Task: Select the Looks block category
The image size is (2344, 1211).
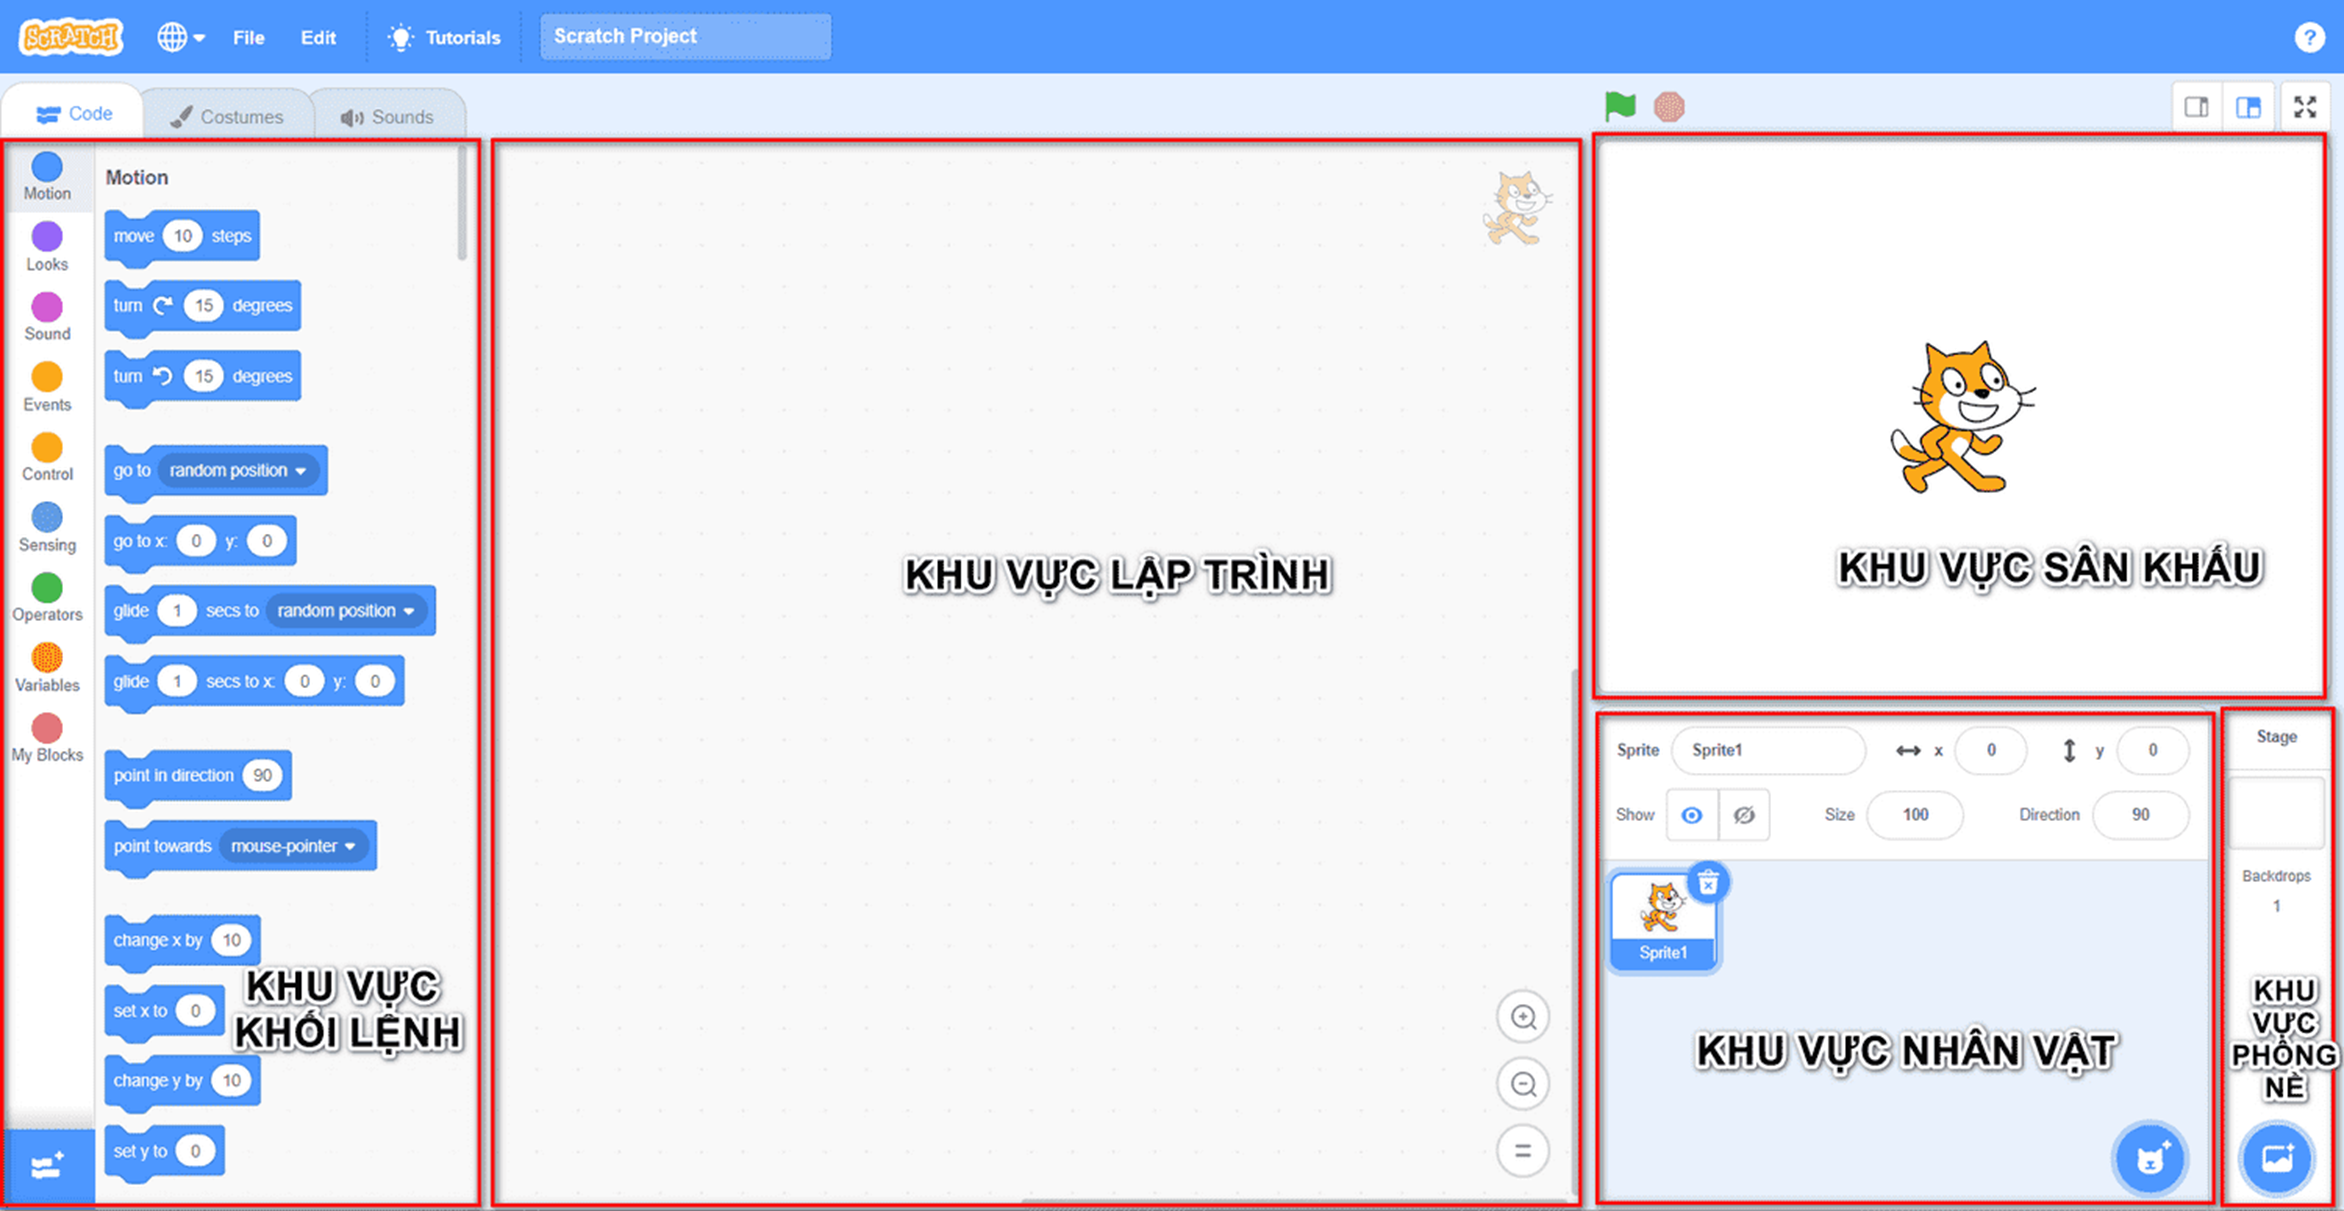Action: pos(47,247)
